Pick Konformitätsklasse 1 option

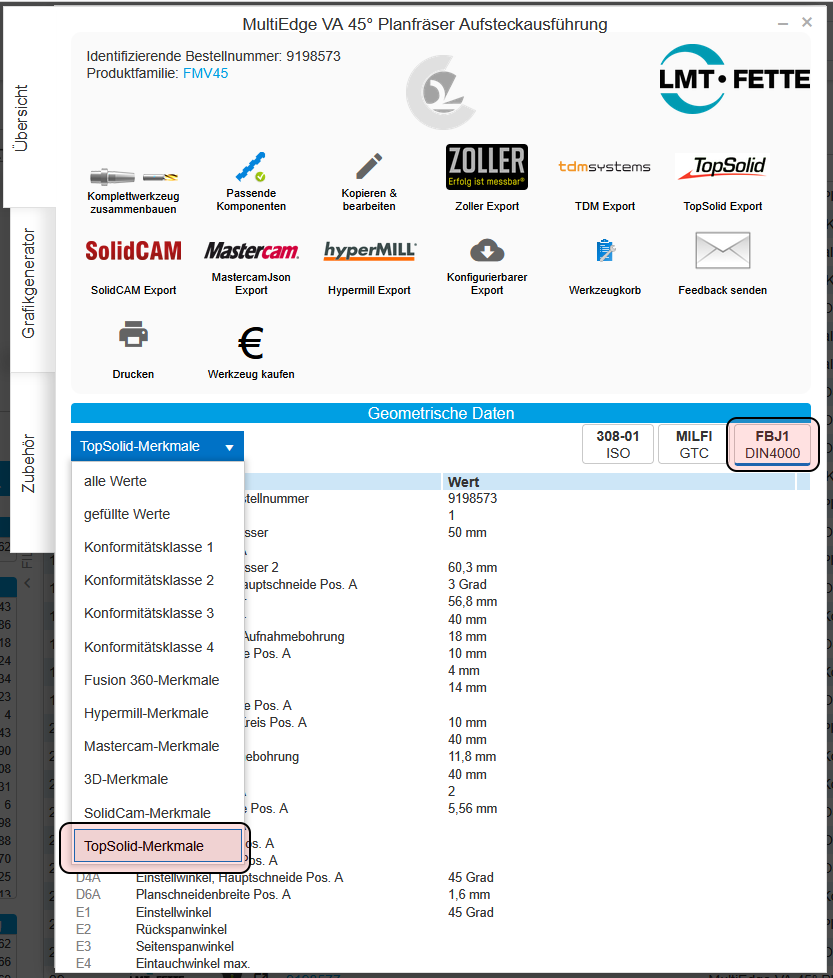(x=158, y=547)
